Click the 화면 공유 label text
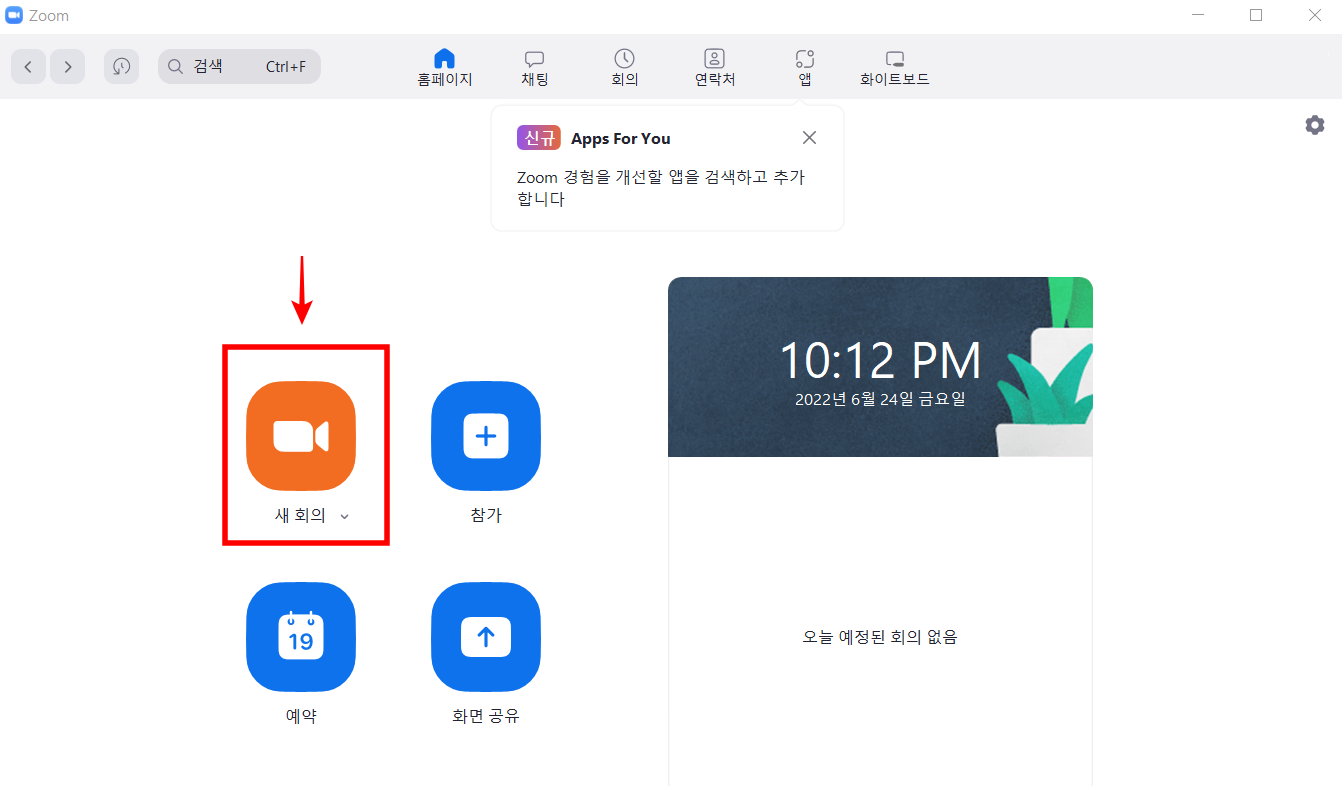1342x786 pixels. click(x=486, y=716)
